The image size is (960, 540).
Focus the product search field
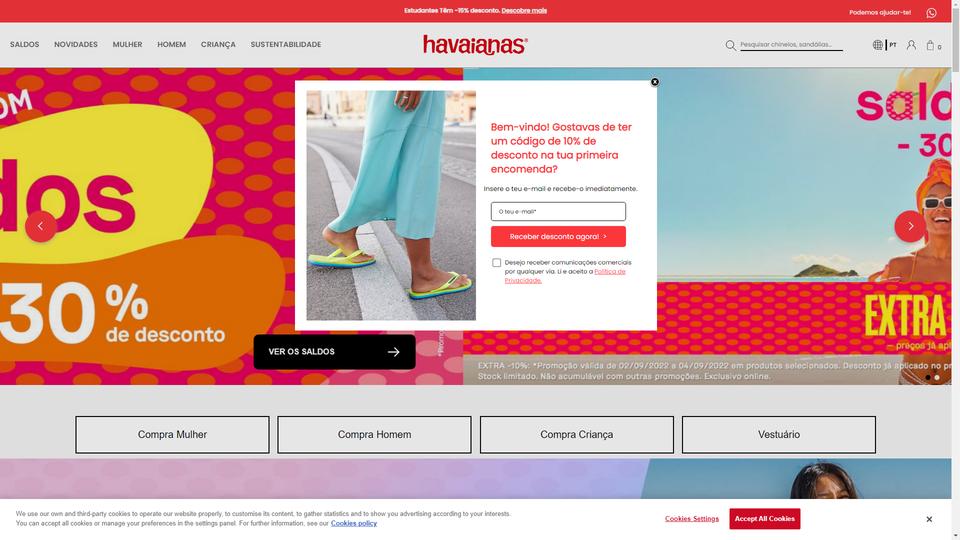pyautogui.click(x=791, y=45)
